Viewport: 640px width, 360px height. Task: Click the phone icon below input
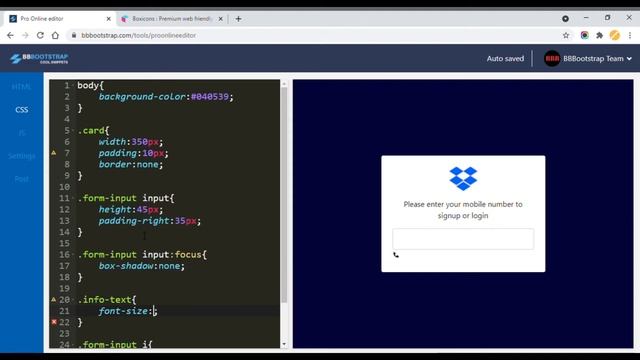click(396, 255)
